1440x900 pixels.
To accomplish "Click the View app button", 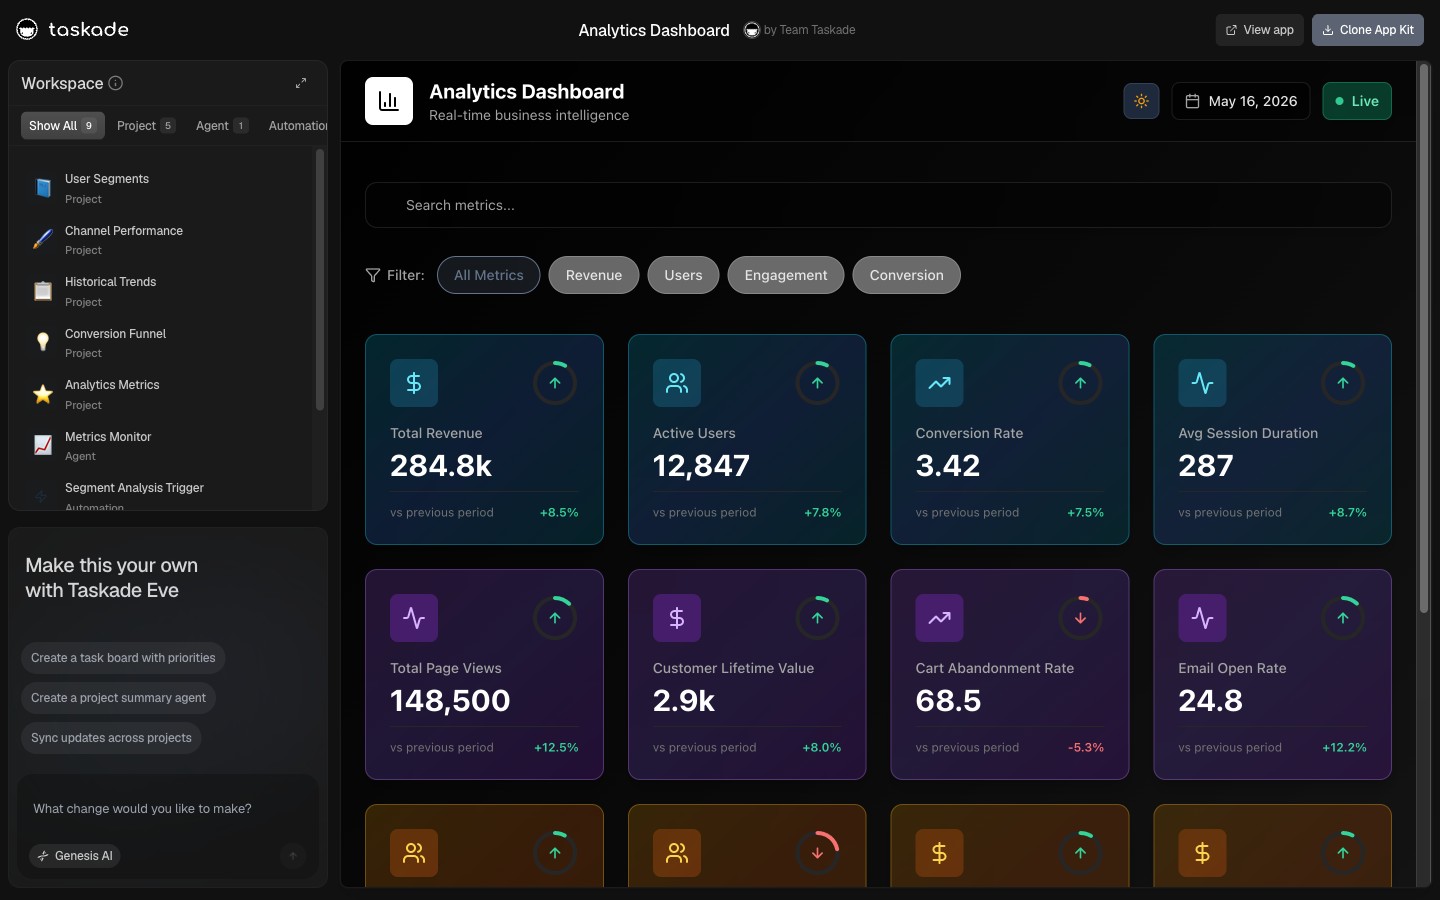I will (x=1260, y=30).
